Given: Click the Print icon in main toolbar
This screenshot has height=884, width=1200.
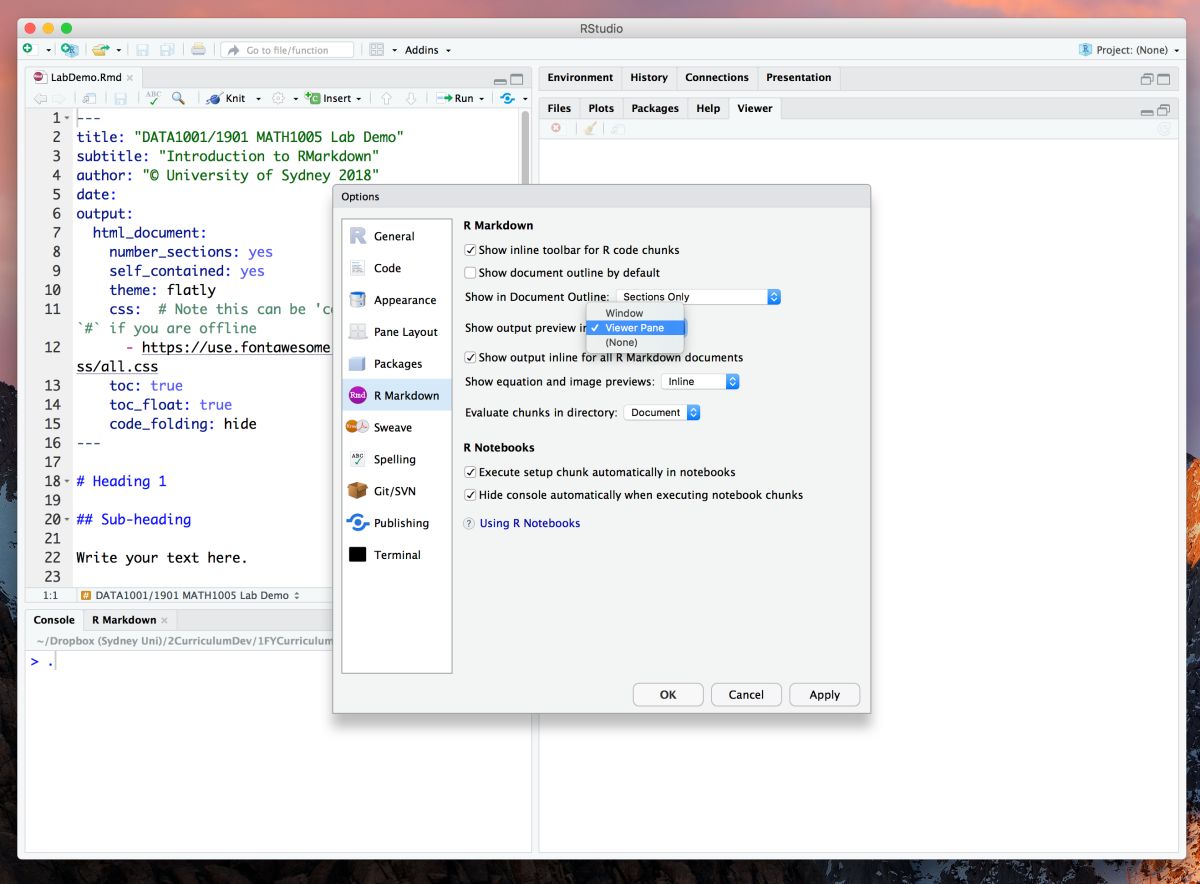Looking at the screenshot, I should click(x=198, y=49).
